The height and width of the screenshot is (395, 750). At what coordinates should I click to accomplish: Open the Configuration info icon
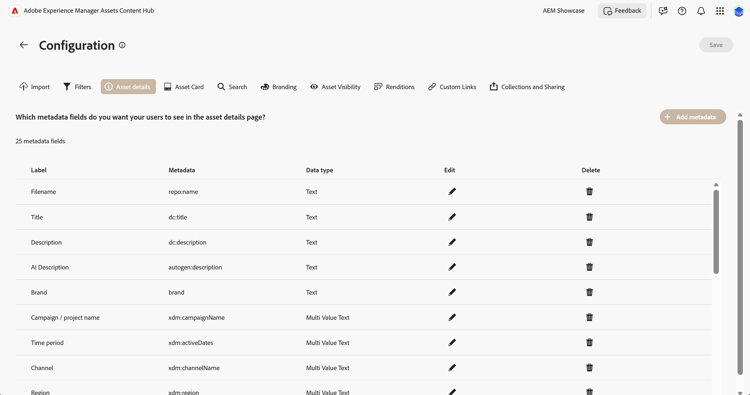122,45
